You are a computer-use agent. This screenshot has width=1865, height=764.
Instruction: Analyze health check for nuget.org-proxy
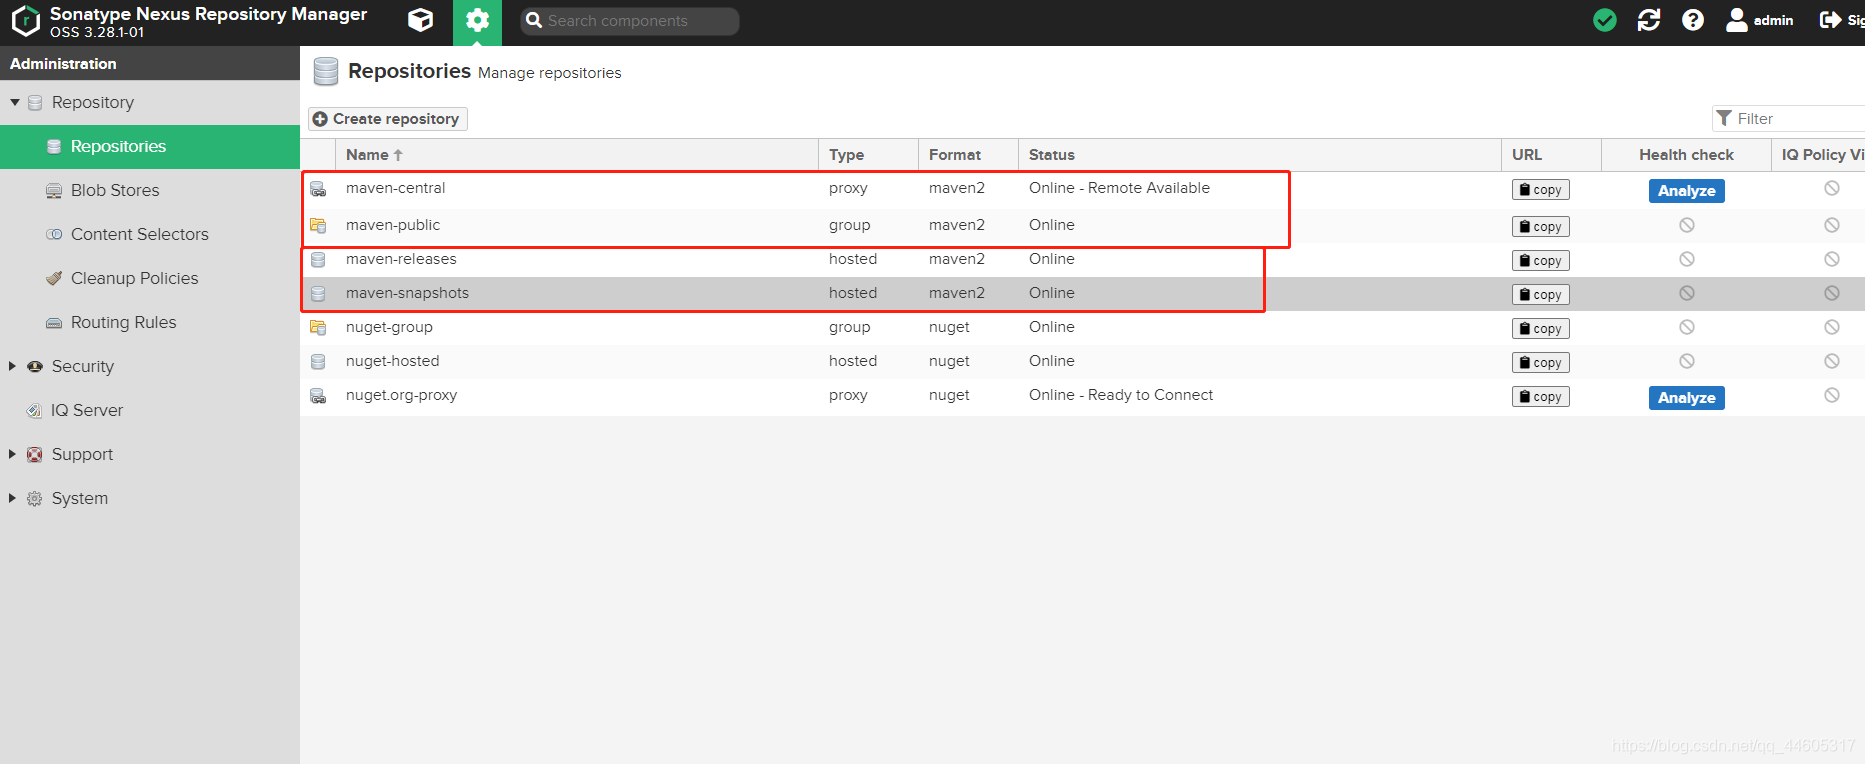pyautogui.click(x=1686, y=398)
